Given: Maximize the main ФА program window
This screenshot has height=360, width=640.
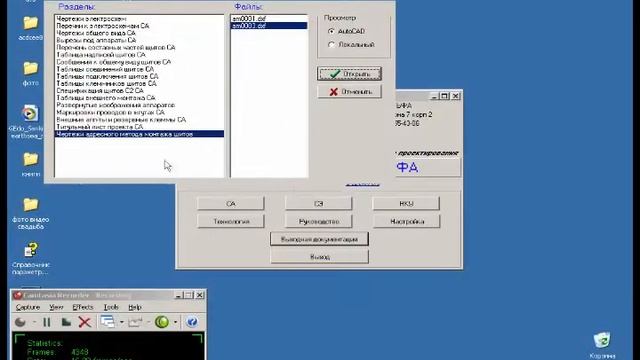Looking at the screenshot, I should click(x=444, y=96).
